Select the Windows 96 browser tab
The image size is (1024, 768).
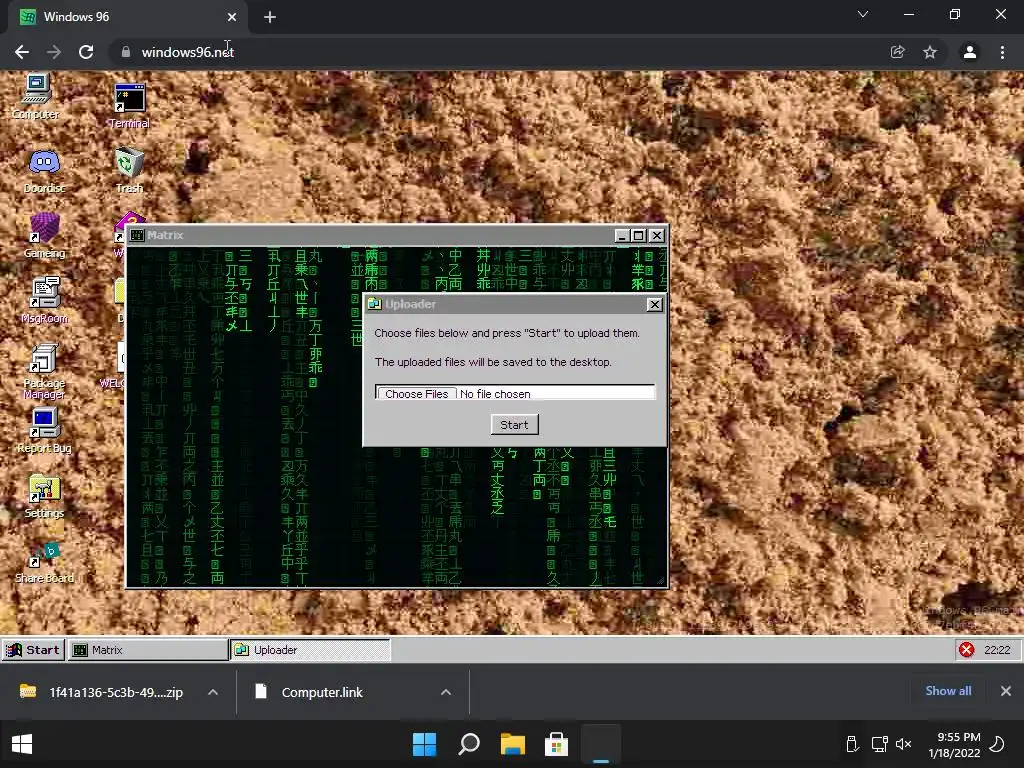point(127,17)
